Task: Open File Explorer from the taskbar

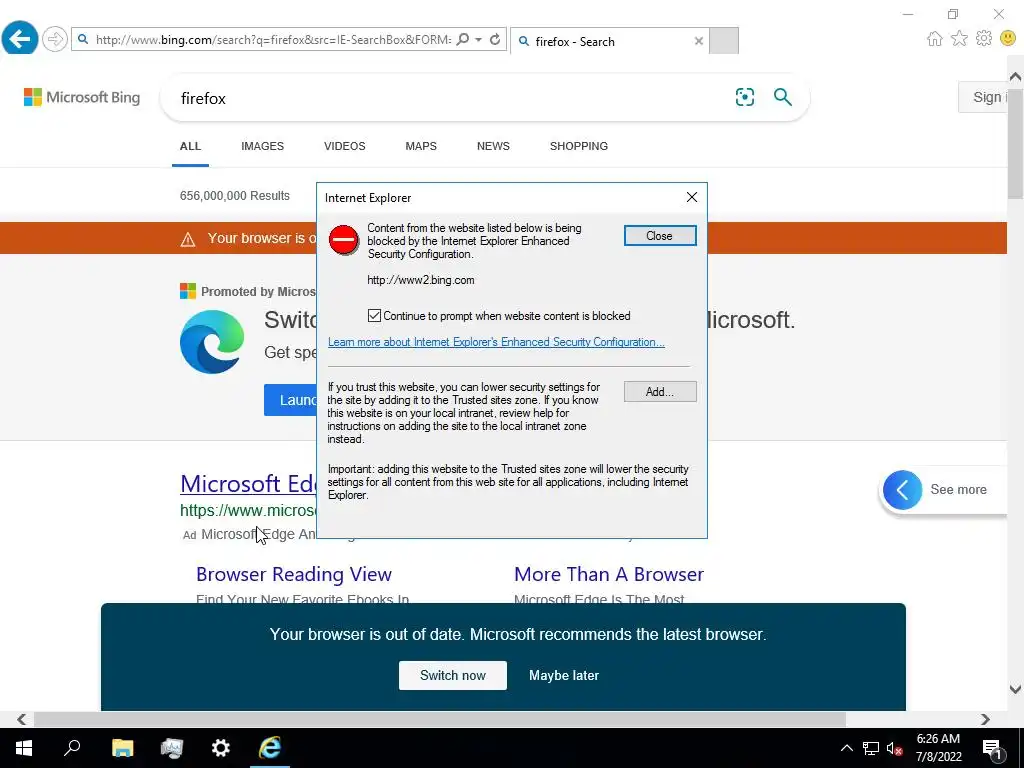Action: click(123, 748)
